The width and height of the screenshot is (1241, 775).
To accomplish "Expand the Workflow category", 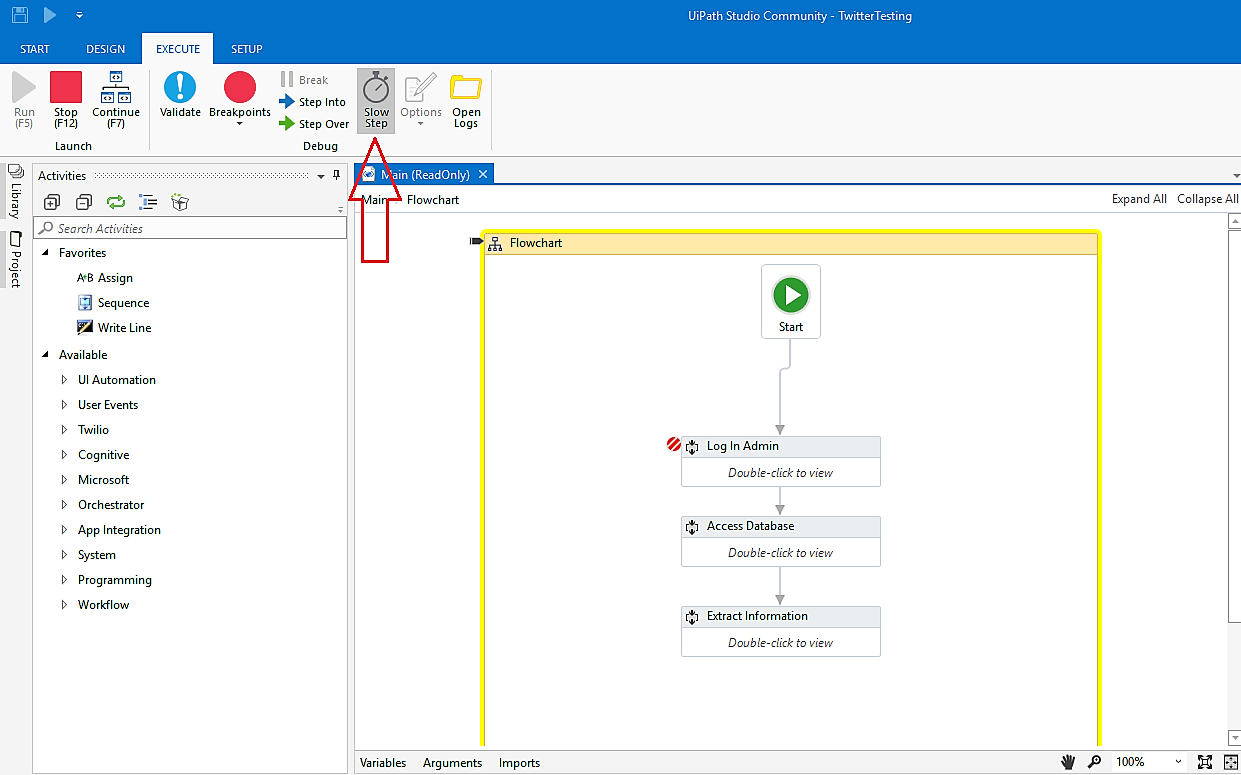I will tap(65, 605).
